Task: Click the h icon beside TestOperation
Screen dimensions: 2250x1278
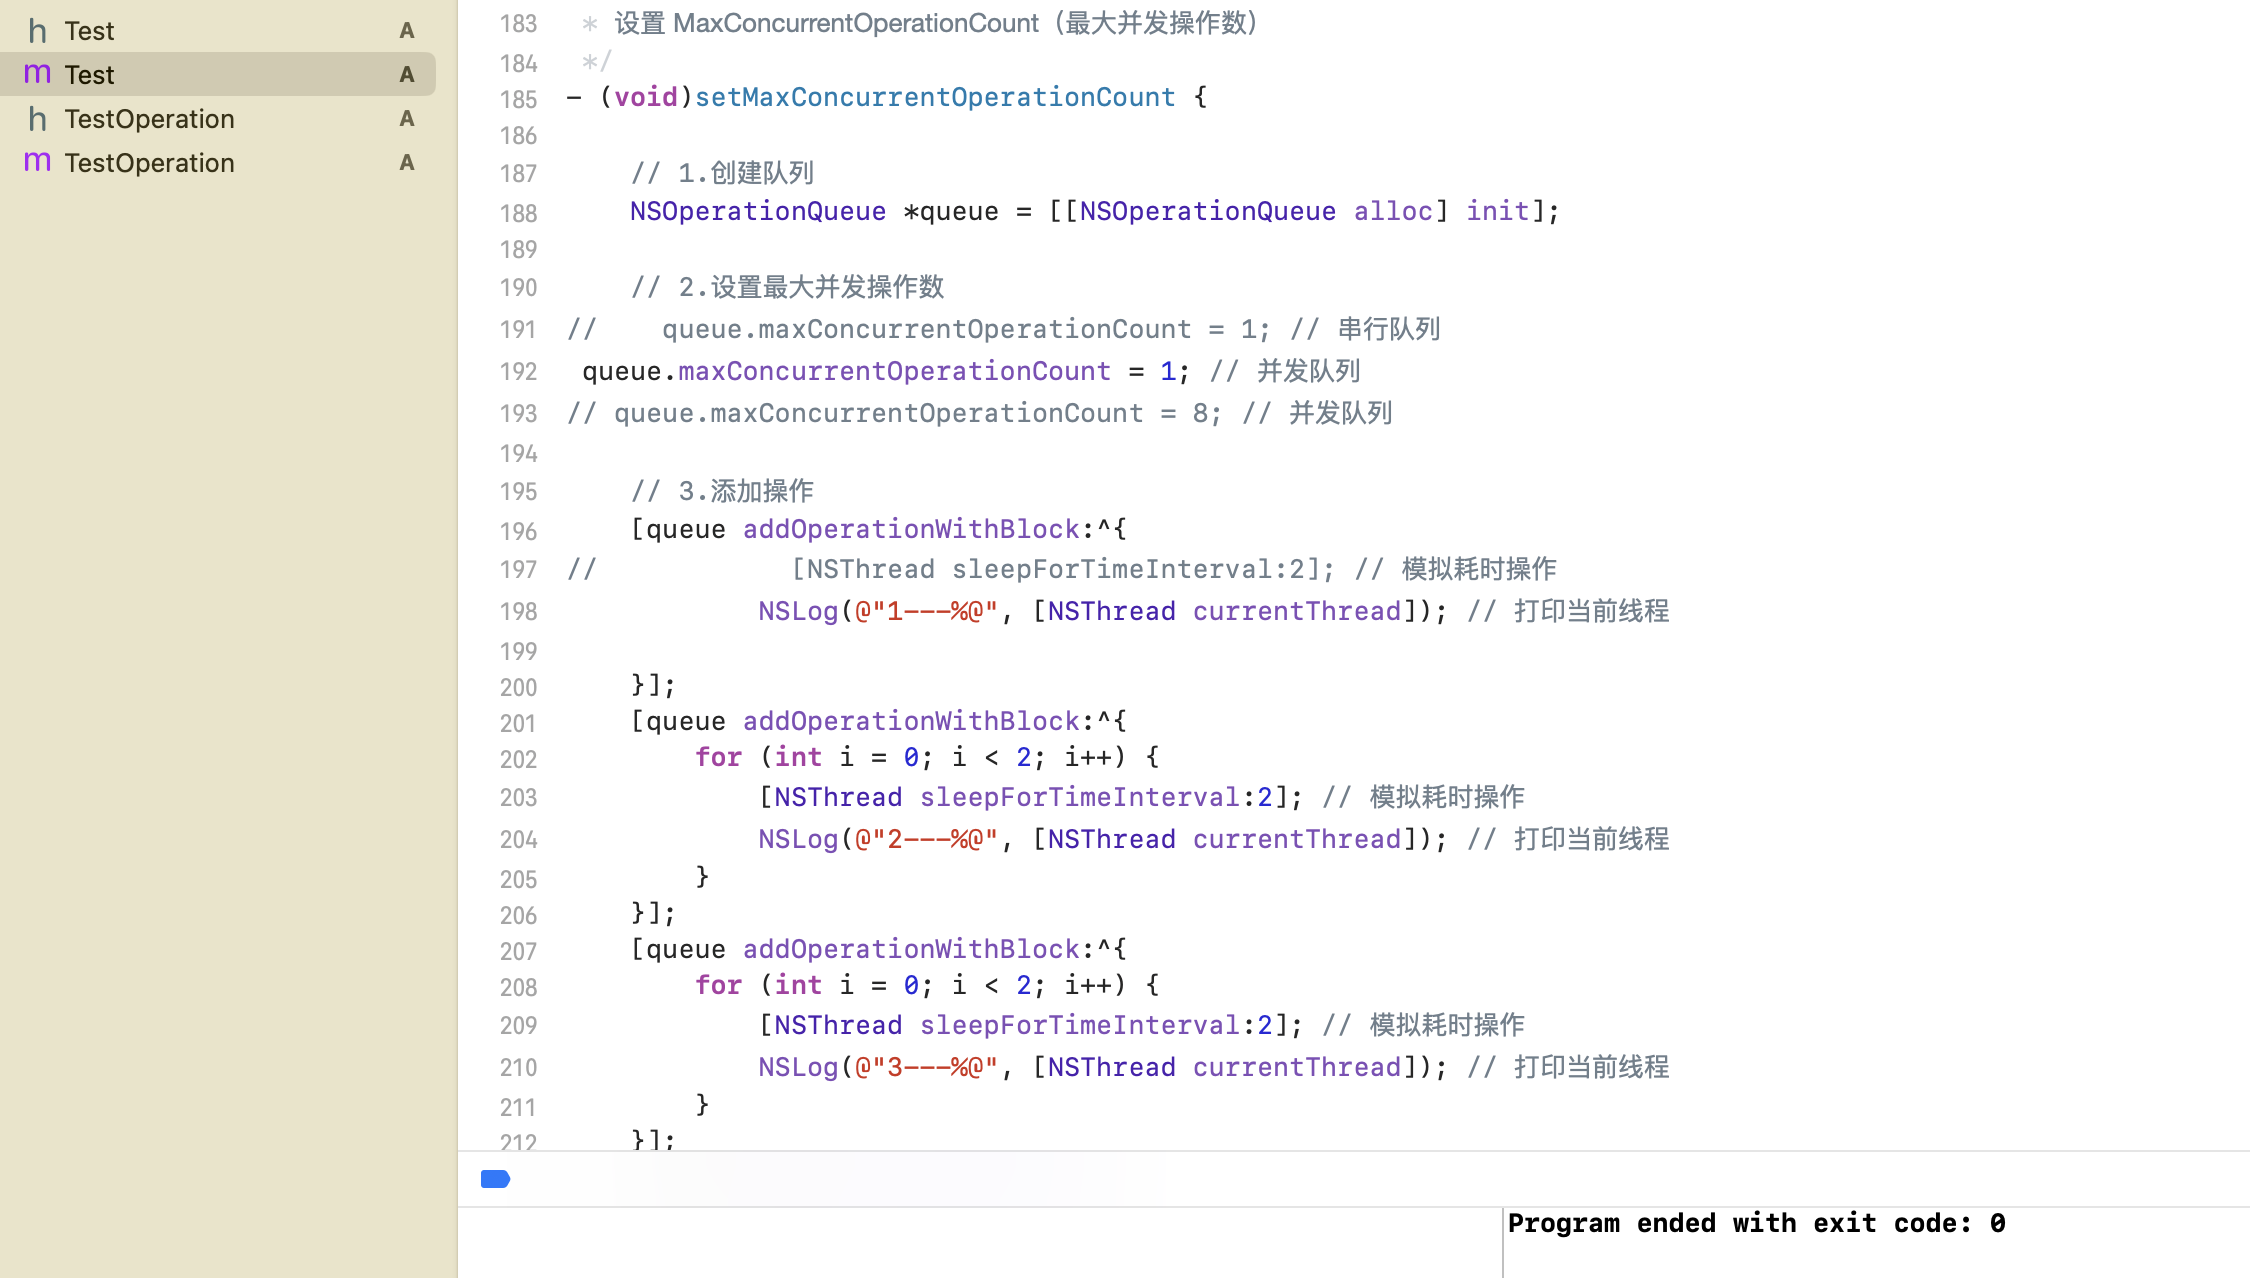Action: pos(37,119)
